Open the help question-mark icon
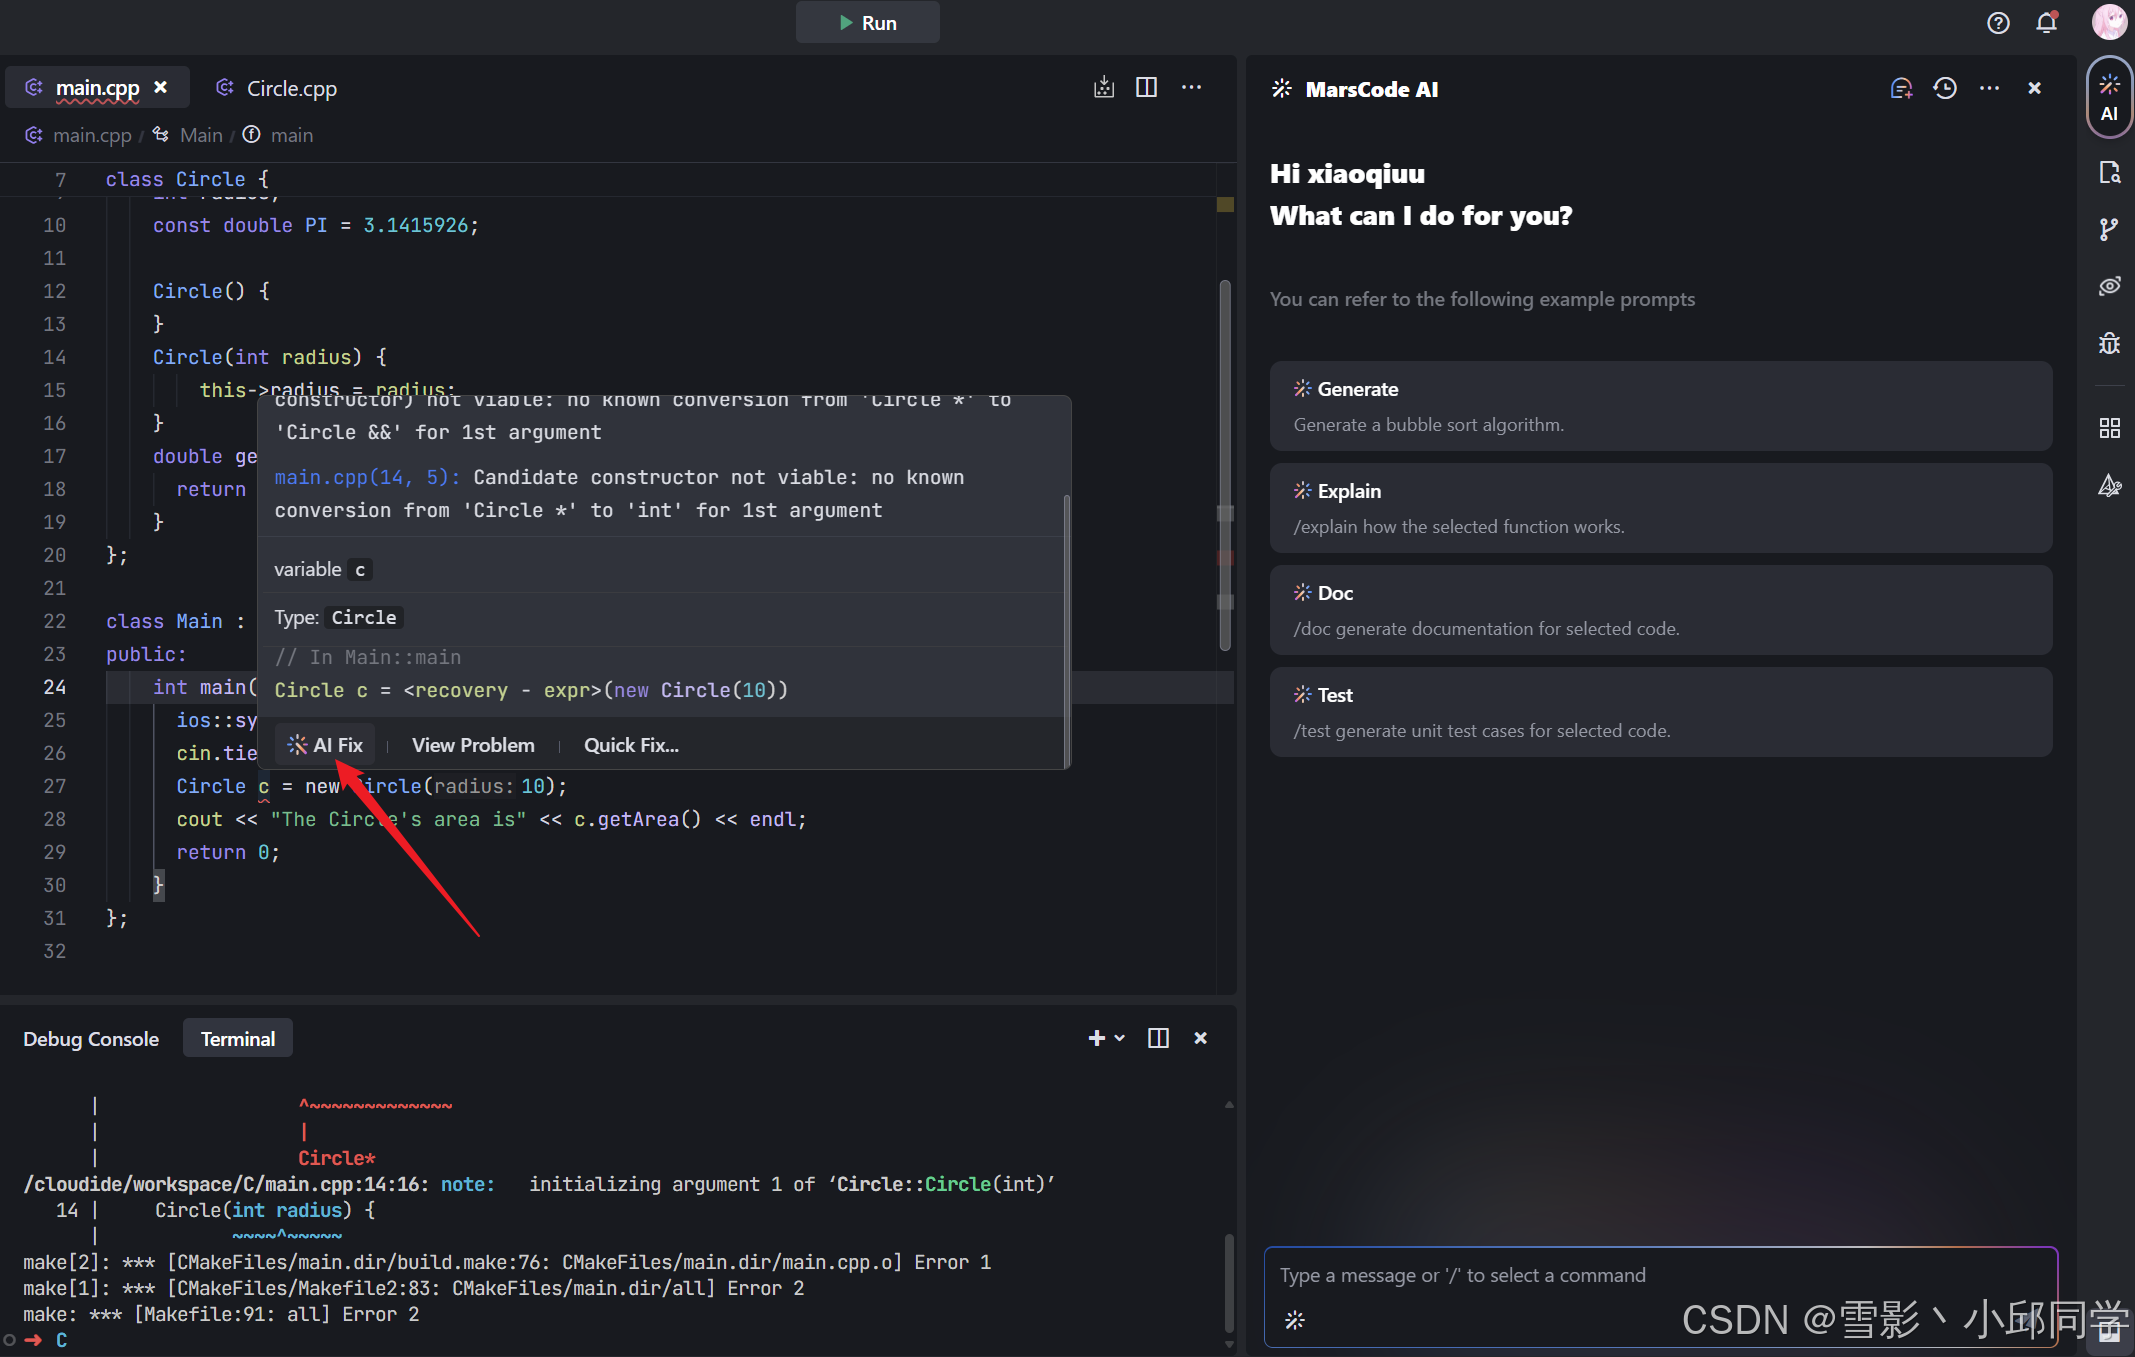 pyautogui.click(x=1997, y=23)
